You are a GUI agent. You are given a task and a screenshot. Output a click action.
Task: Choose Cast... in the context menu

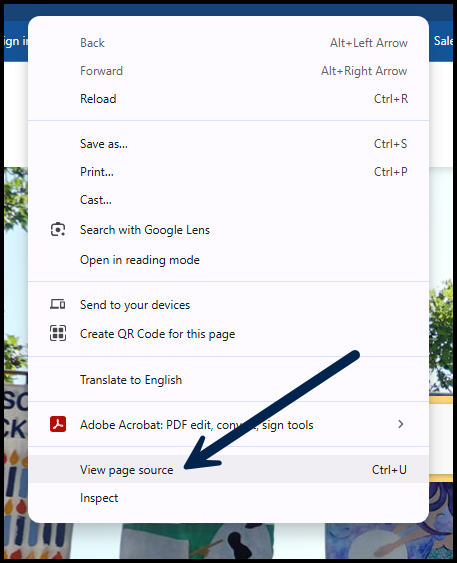tap(228, 200)
